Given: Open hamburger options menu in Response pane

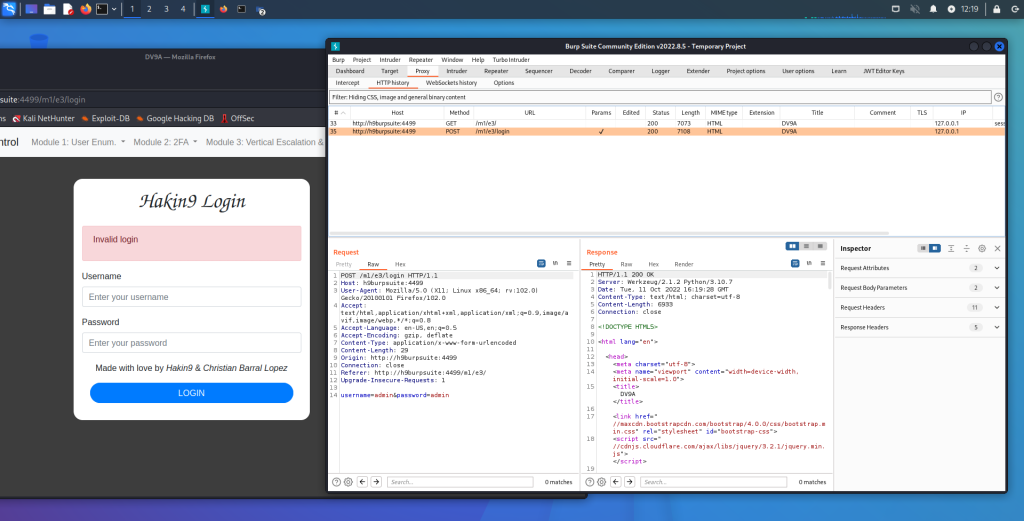Looking at the screenshot, I should tap(823, 263).
